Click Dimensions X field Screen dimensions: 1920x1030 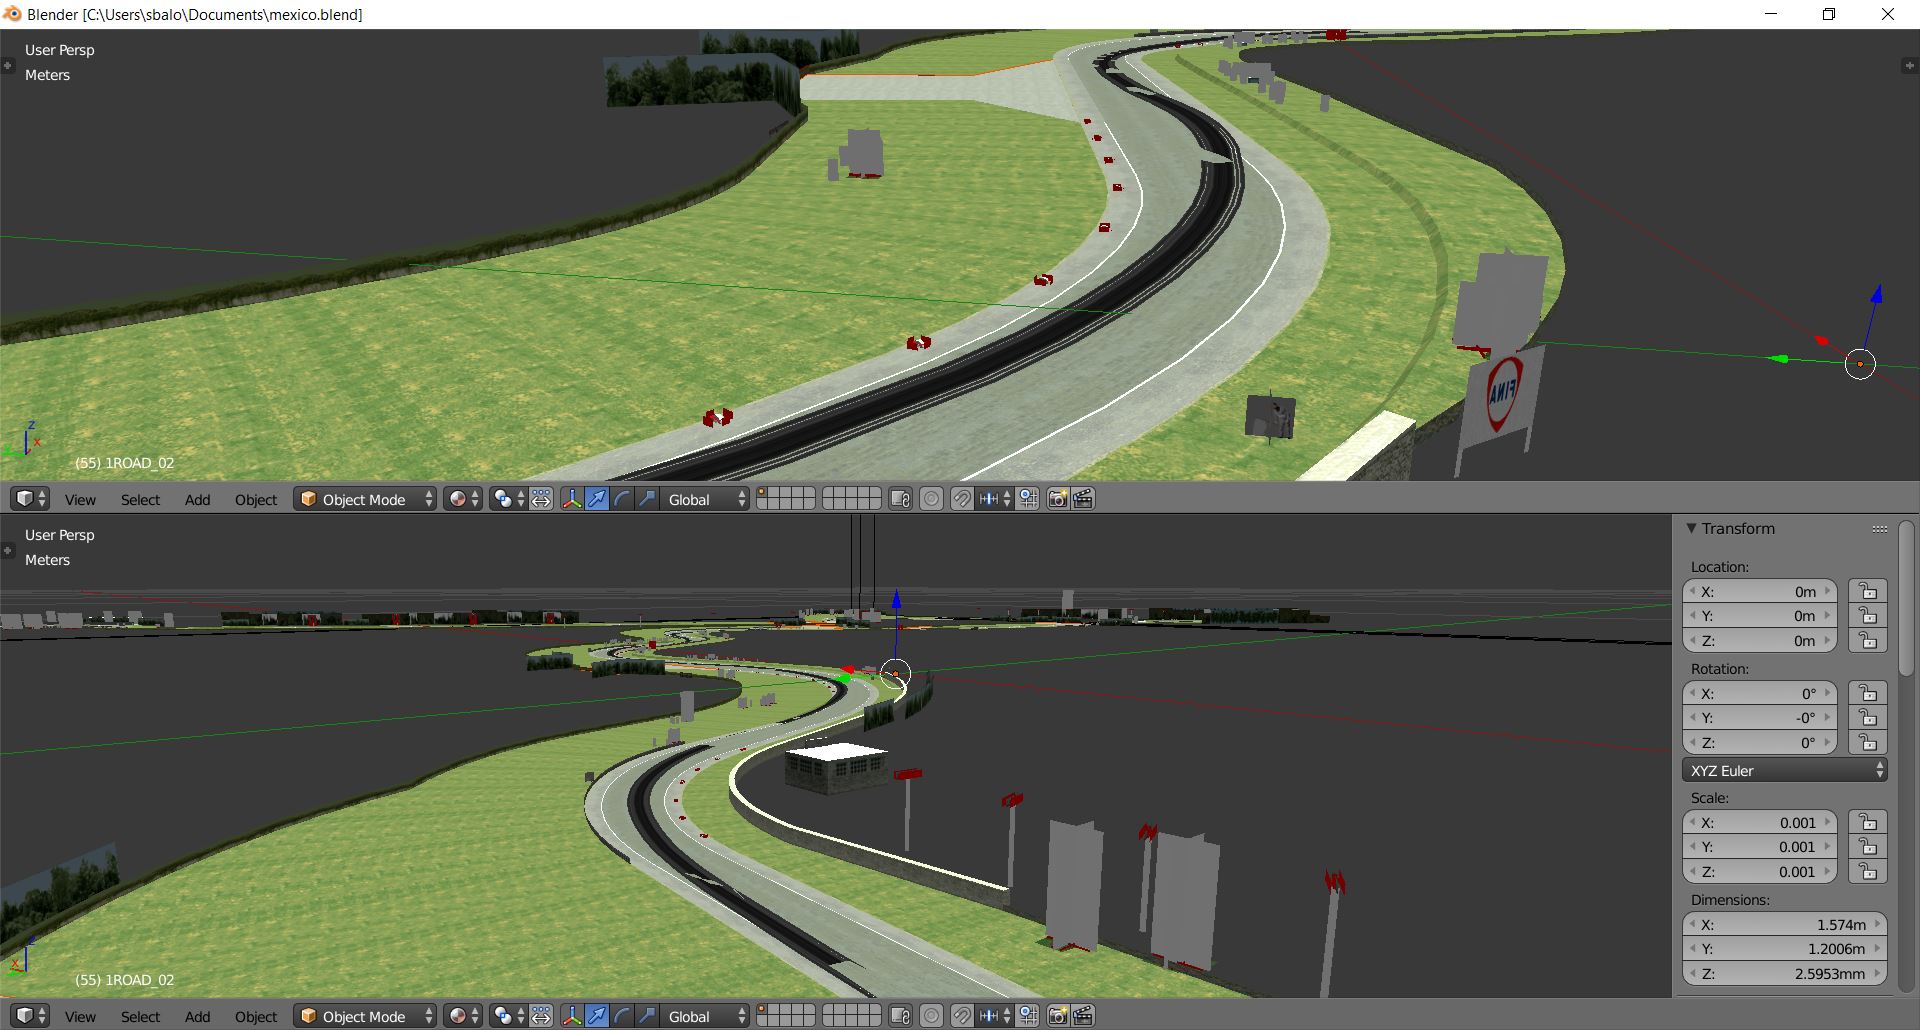pyautogui.click(x=1785, y=924)
